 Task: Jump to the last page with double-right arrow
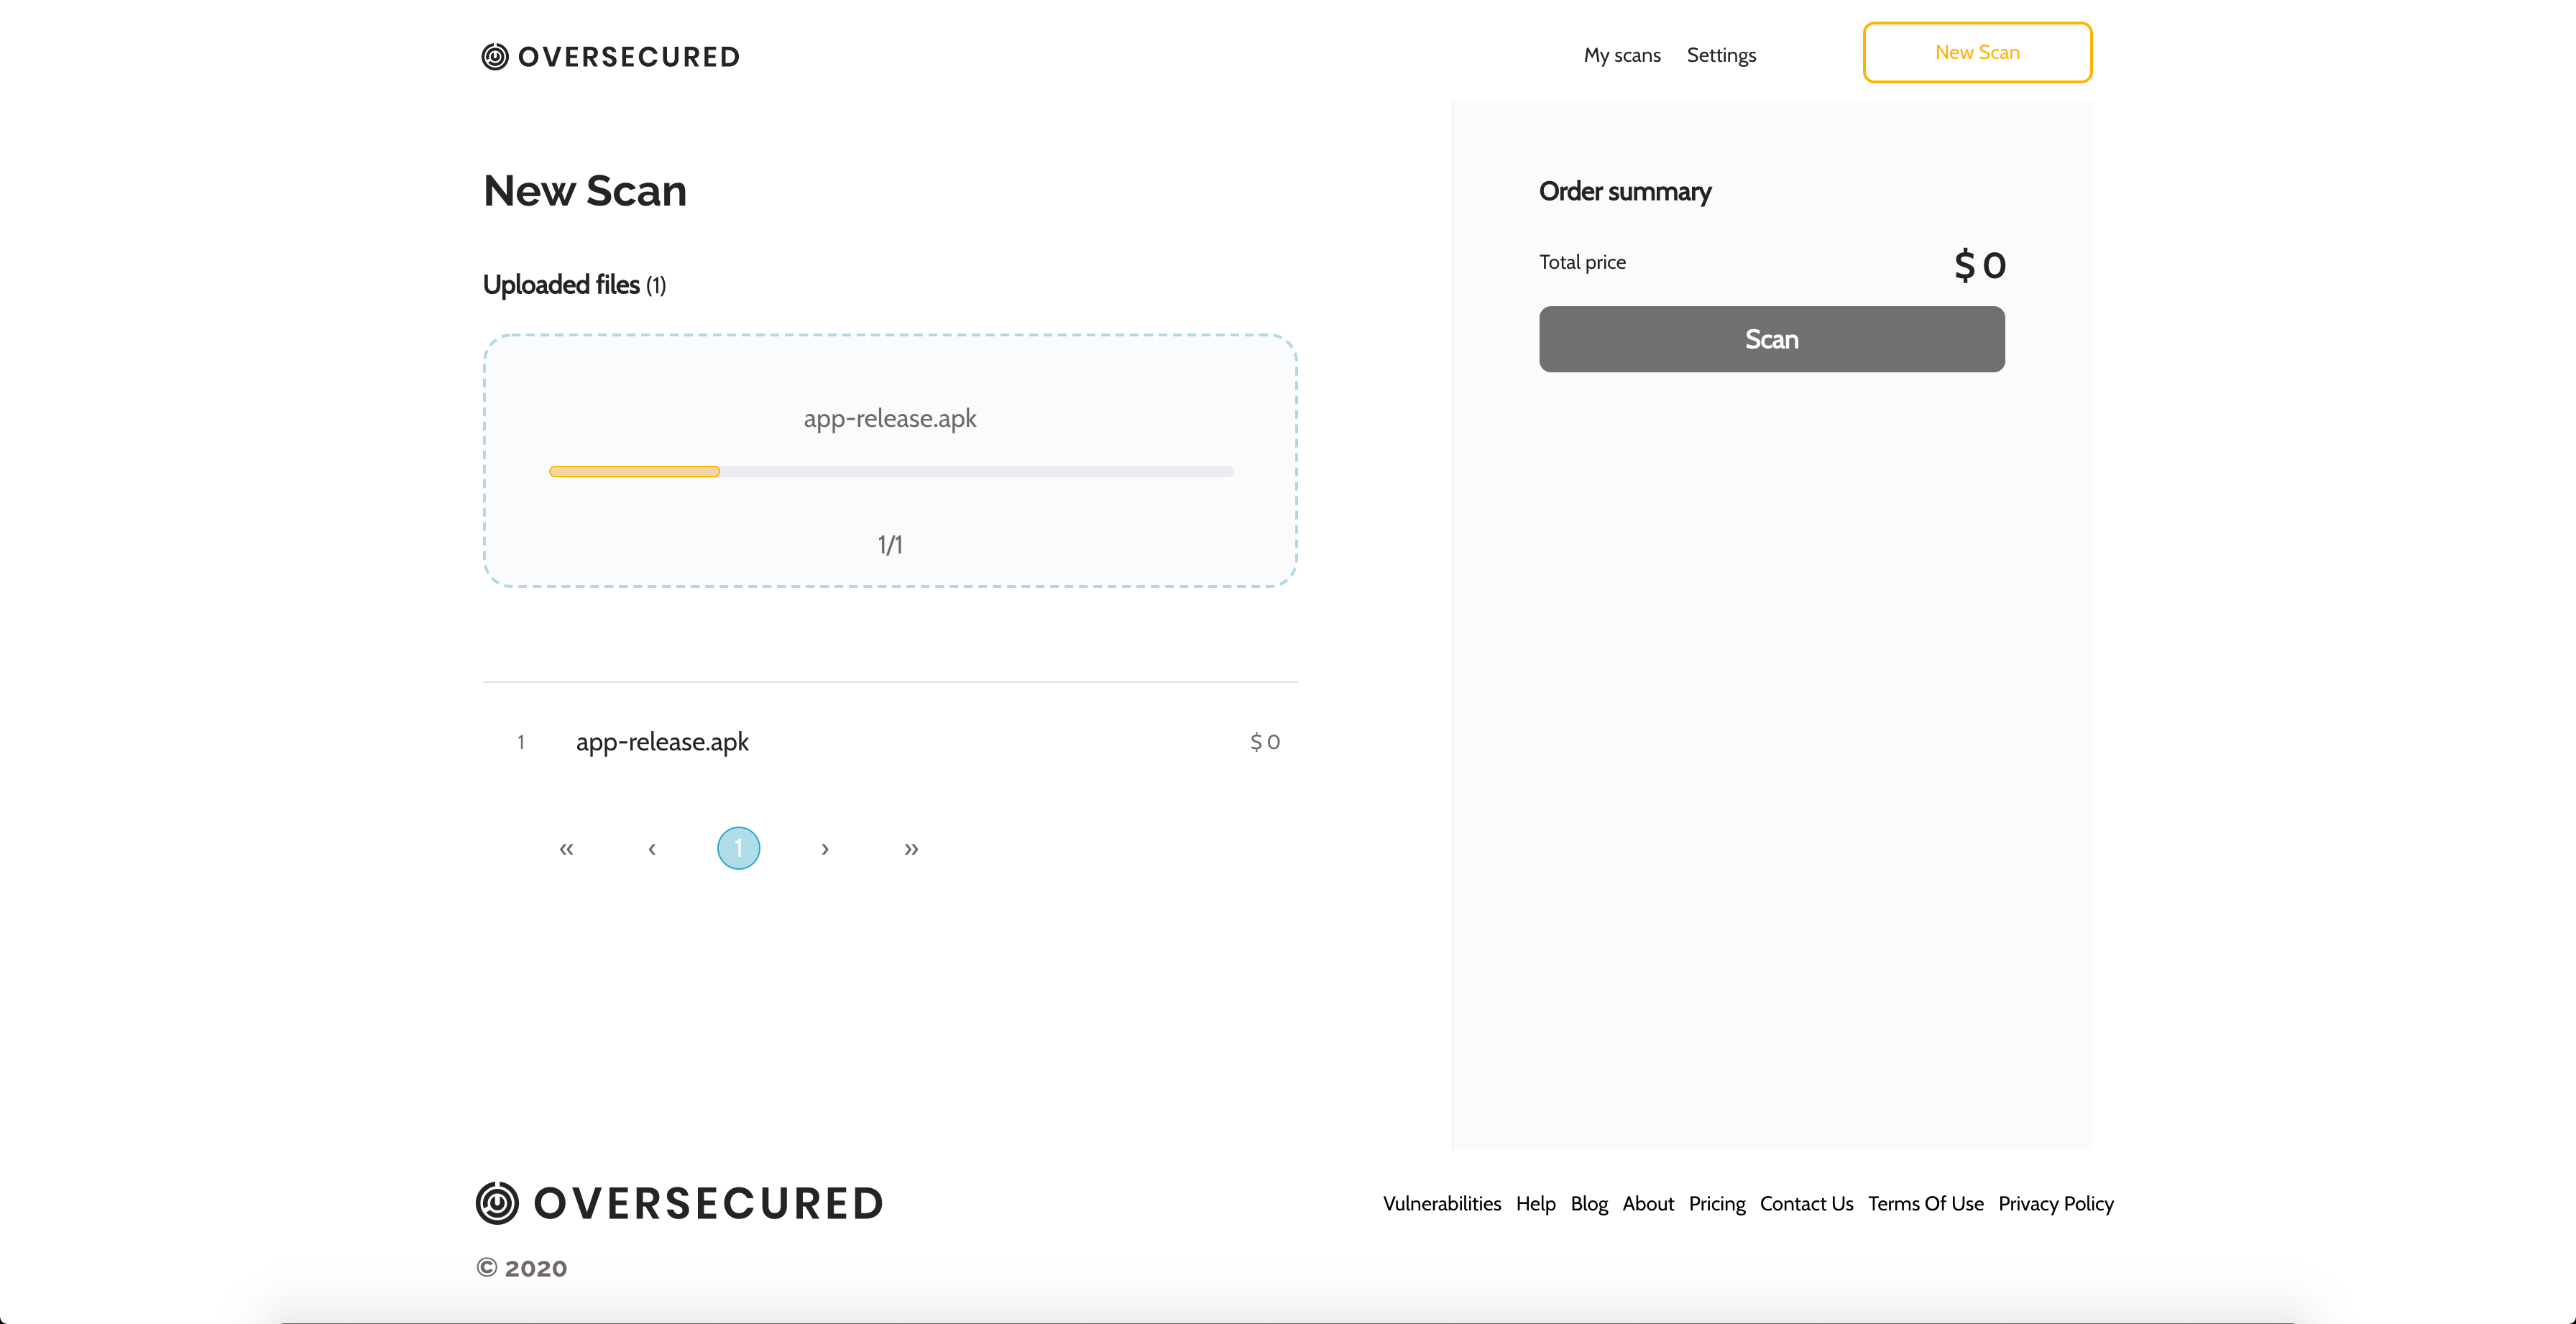click(x=911, y=848)
